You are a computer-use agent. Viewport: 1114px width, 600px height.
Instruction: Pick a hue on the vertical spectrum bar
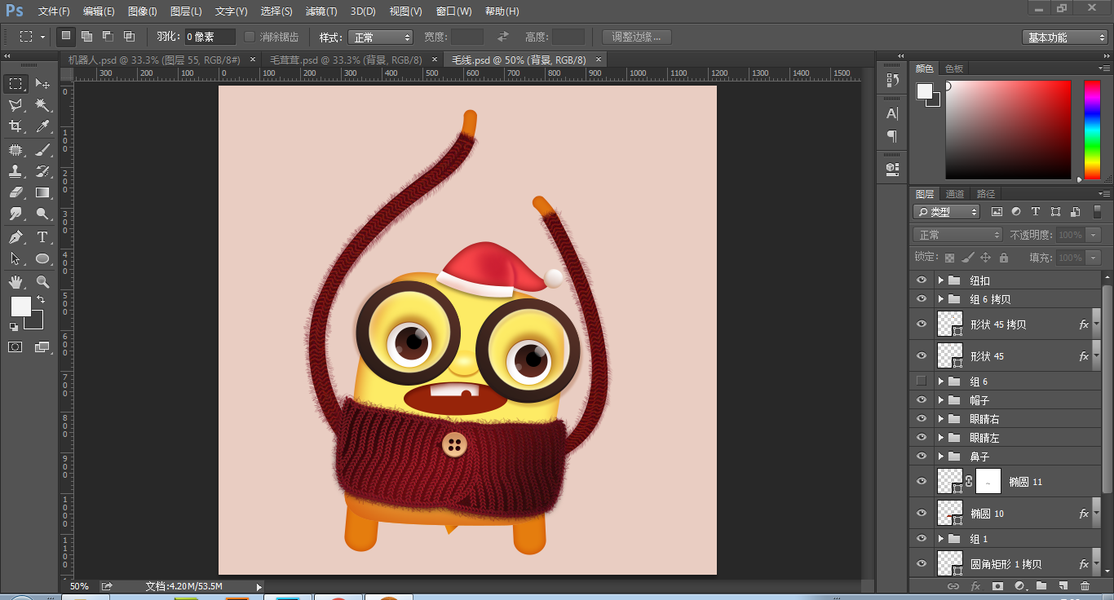click(1092, 129)
